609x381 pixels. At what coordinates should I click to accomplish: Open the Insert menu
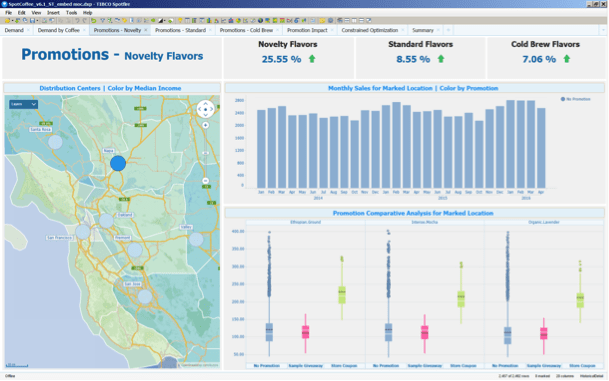(x=53, y=12)
